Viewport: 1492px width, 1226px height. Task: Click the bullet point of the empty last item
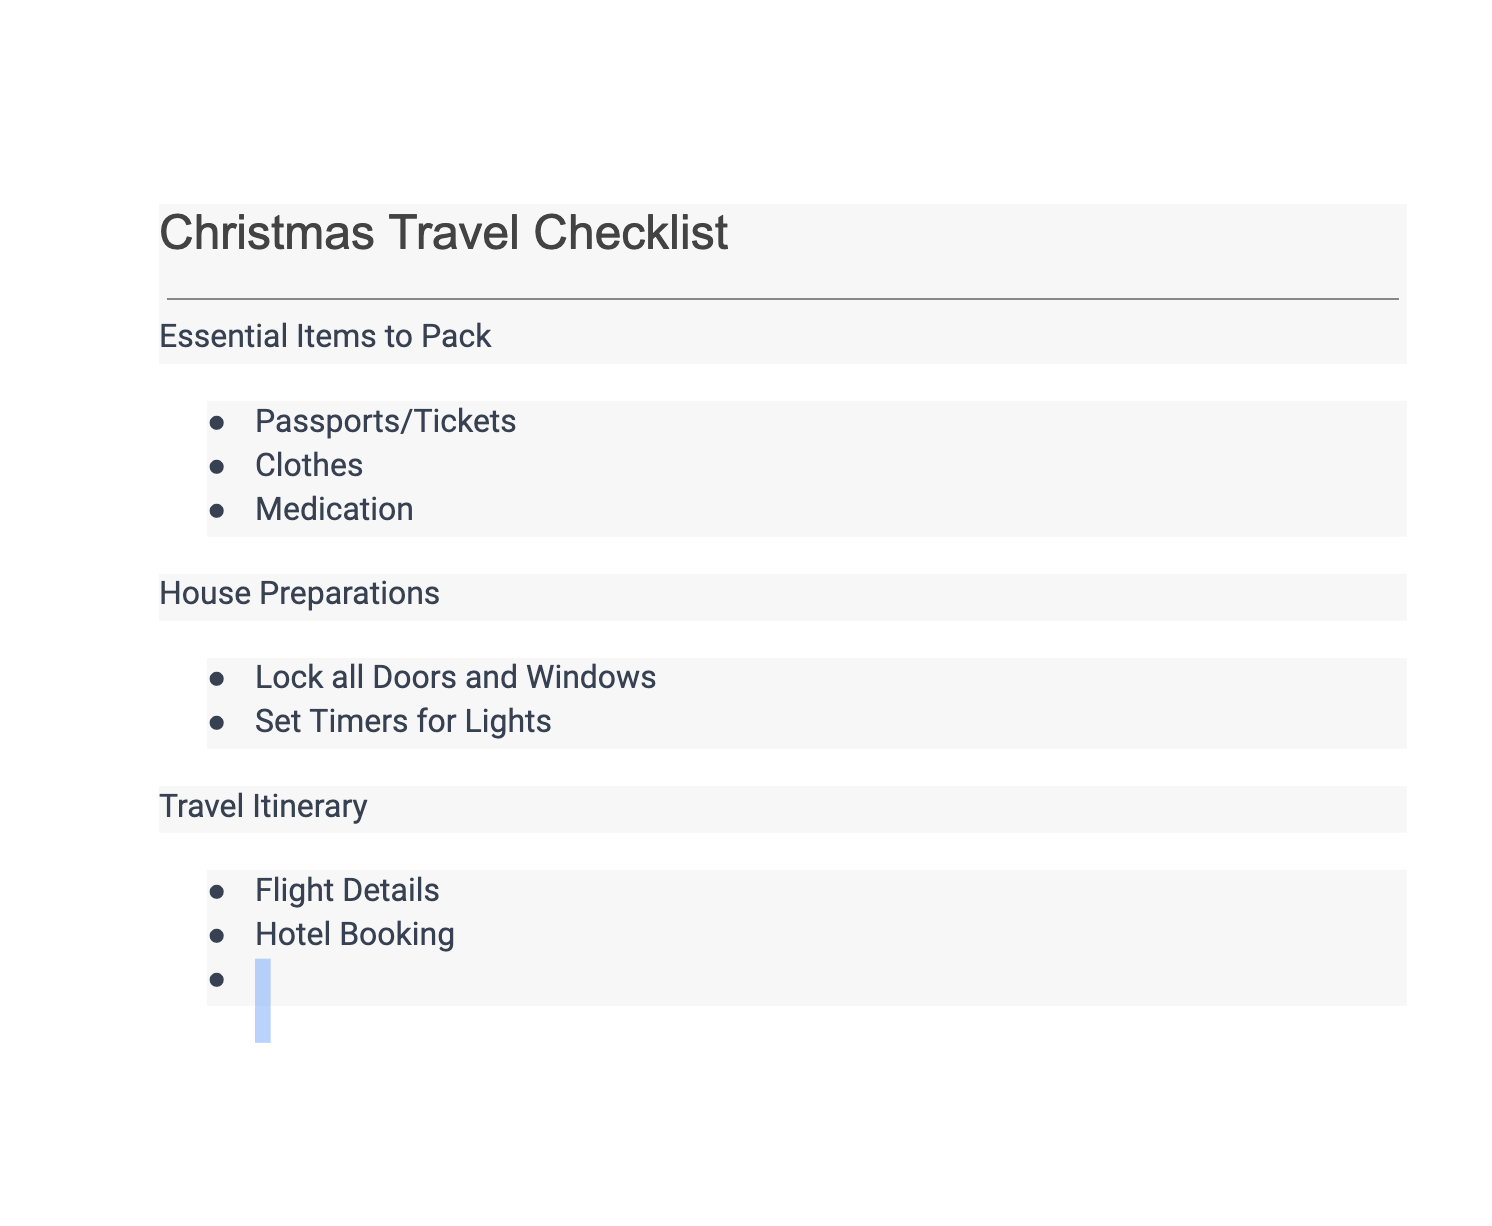coord(216,979)
